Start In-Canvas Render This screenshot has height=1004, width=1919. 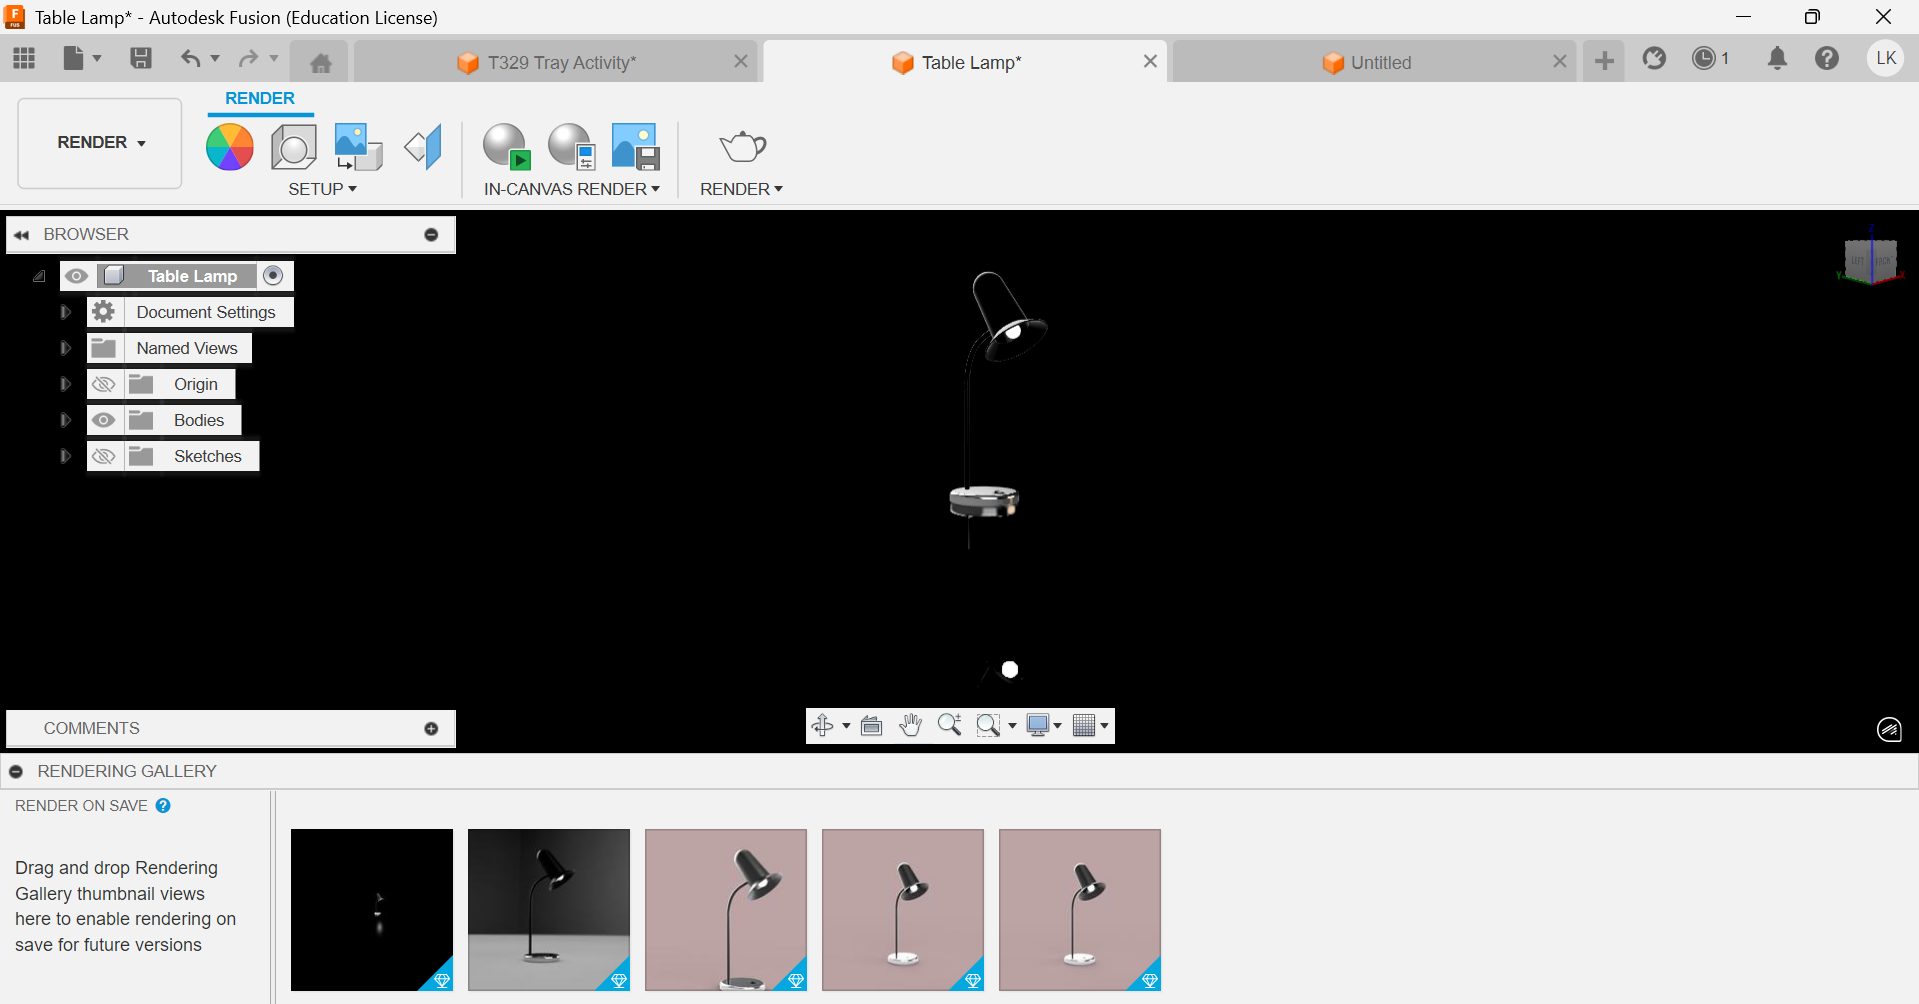tap(506, 147)
